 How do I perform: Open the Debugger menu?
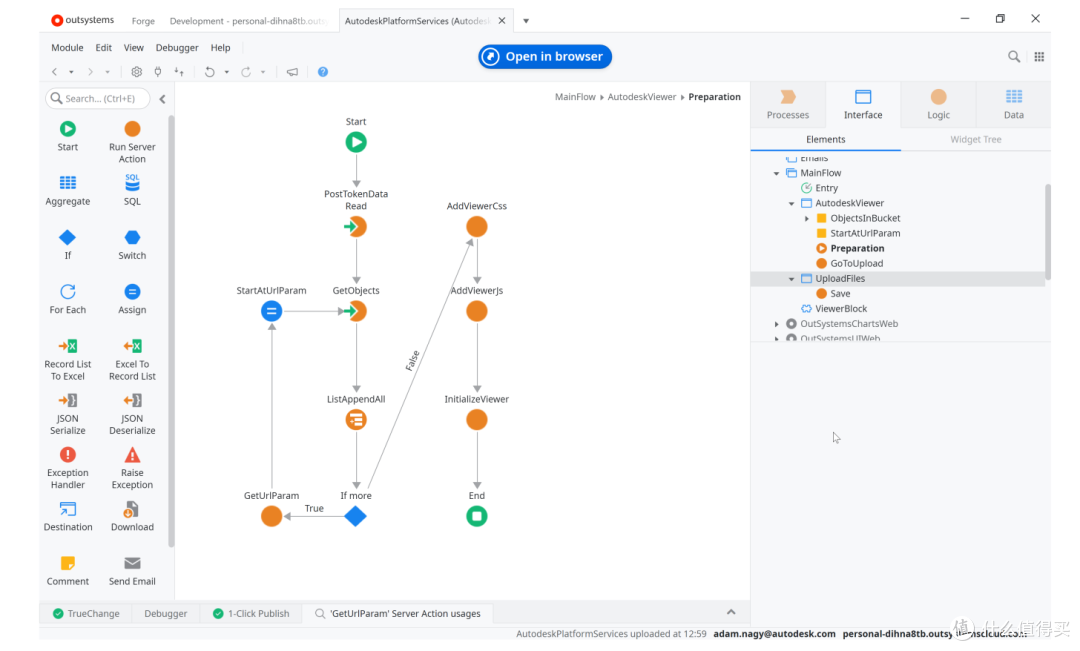coord(177,48)
